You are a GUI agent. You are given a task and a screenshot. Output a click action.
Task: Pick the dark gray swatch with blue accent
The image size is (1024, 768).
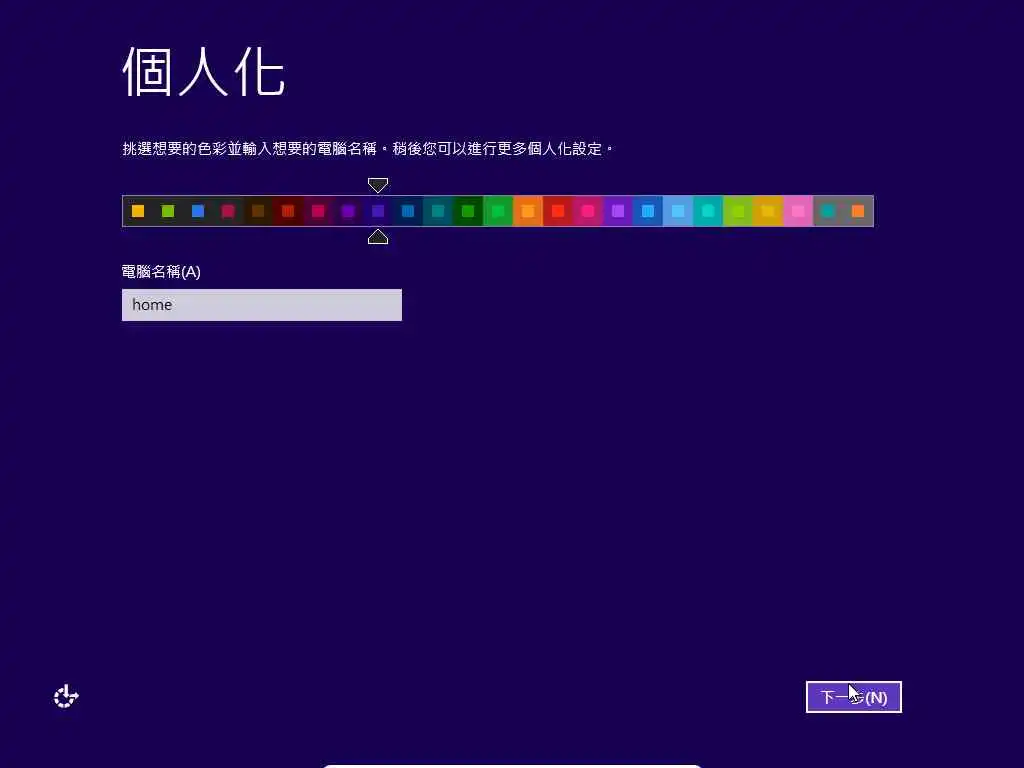tap(198, 211)
